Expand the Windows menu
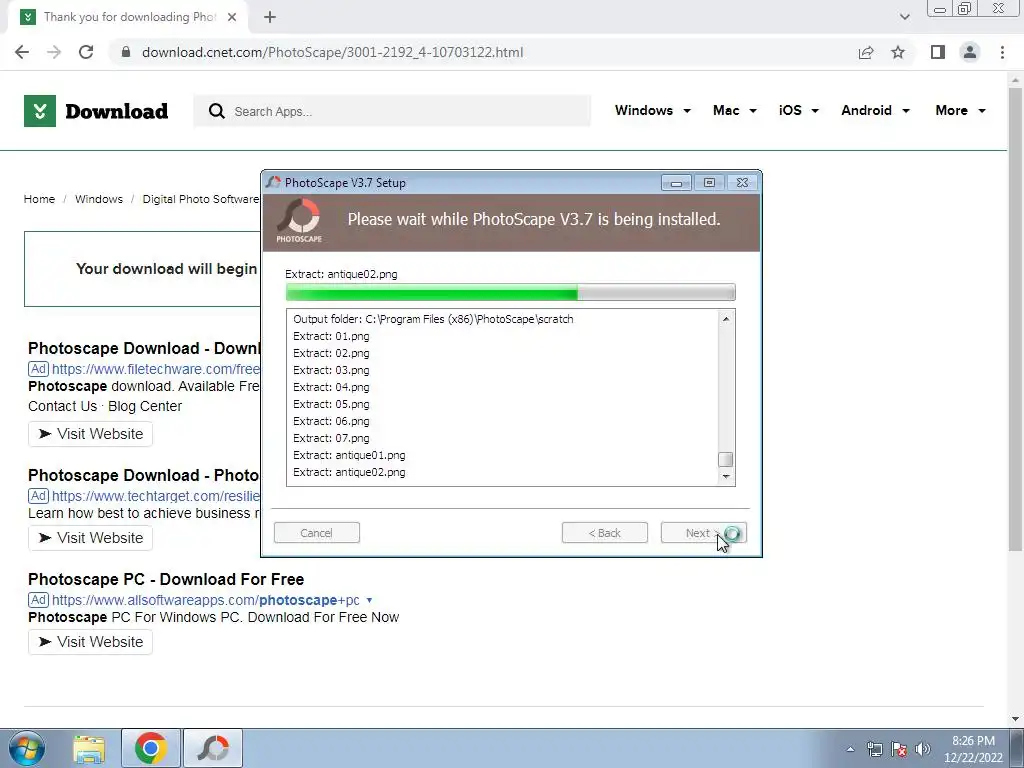The width and height of the screenshot is (1024, 768). click(x=652, y=110)
